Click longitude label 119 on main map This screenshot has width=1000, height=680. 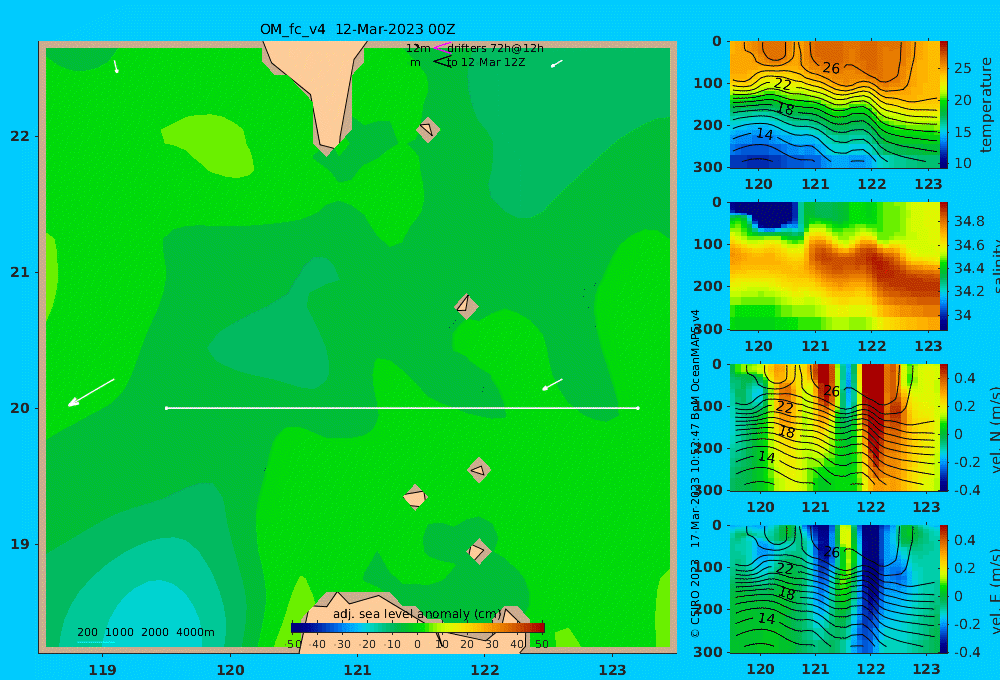102,670
